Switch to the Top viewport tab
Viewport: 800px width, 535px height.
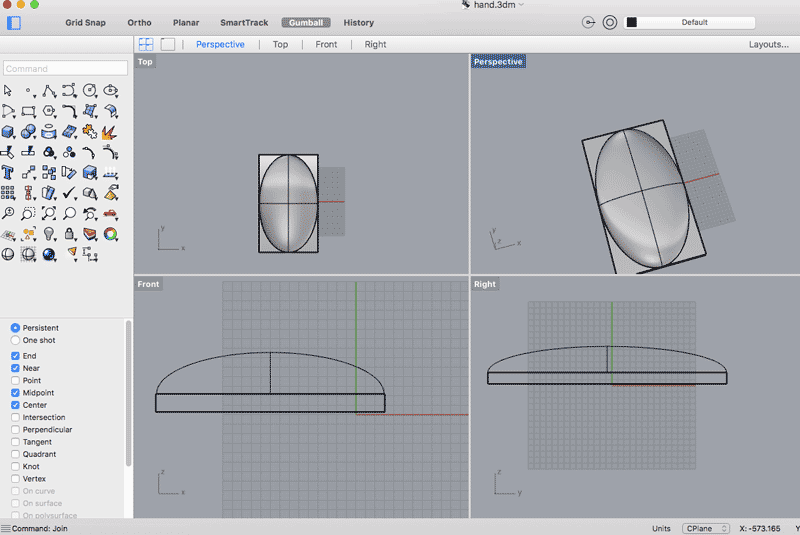tap(280, 44)
